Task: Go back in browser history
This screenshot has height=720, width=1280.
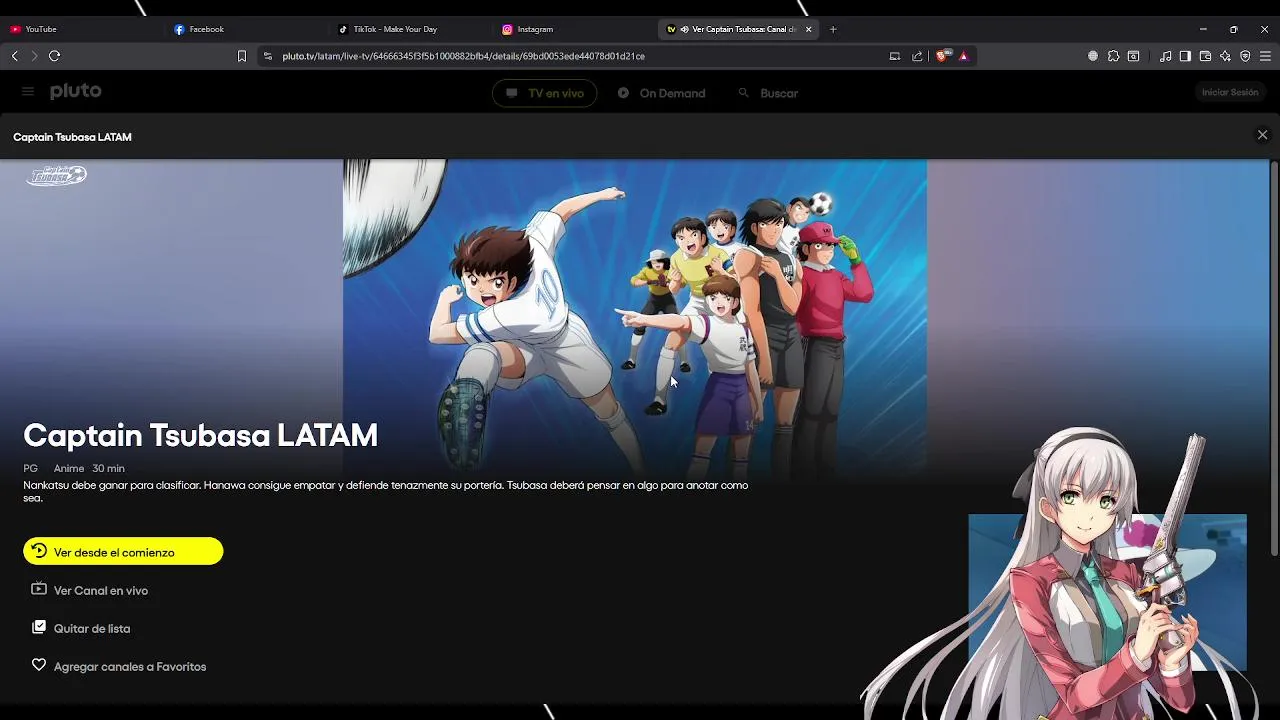Action: point(15,56)
